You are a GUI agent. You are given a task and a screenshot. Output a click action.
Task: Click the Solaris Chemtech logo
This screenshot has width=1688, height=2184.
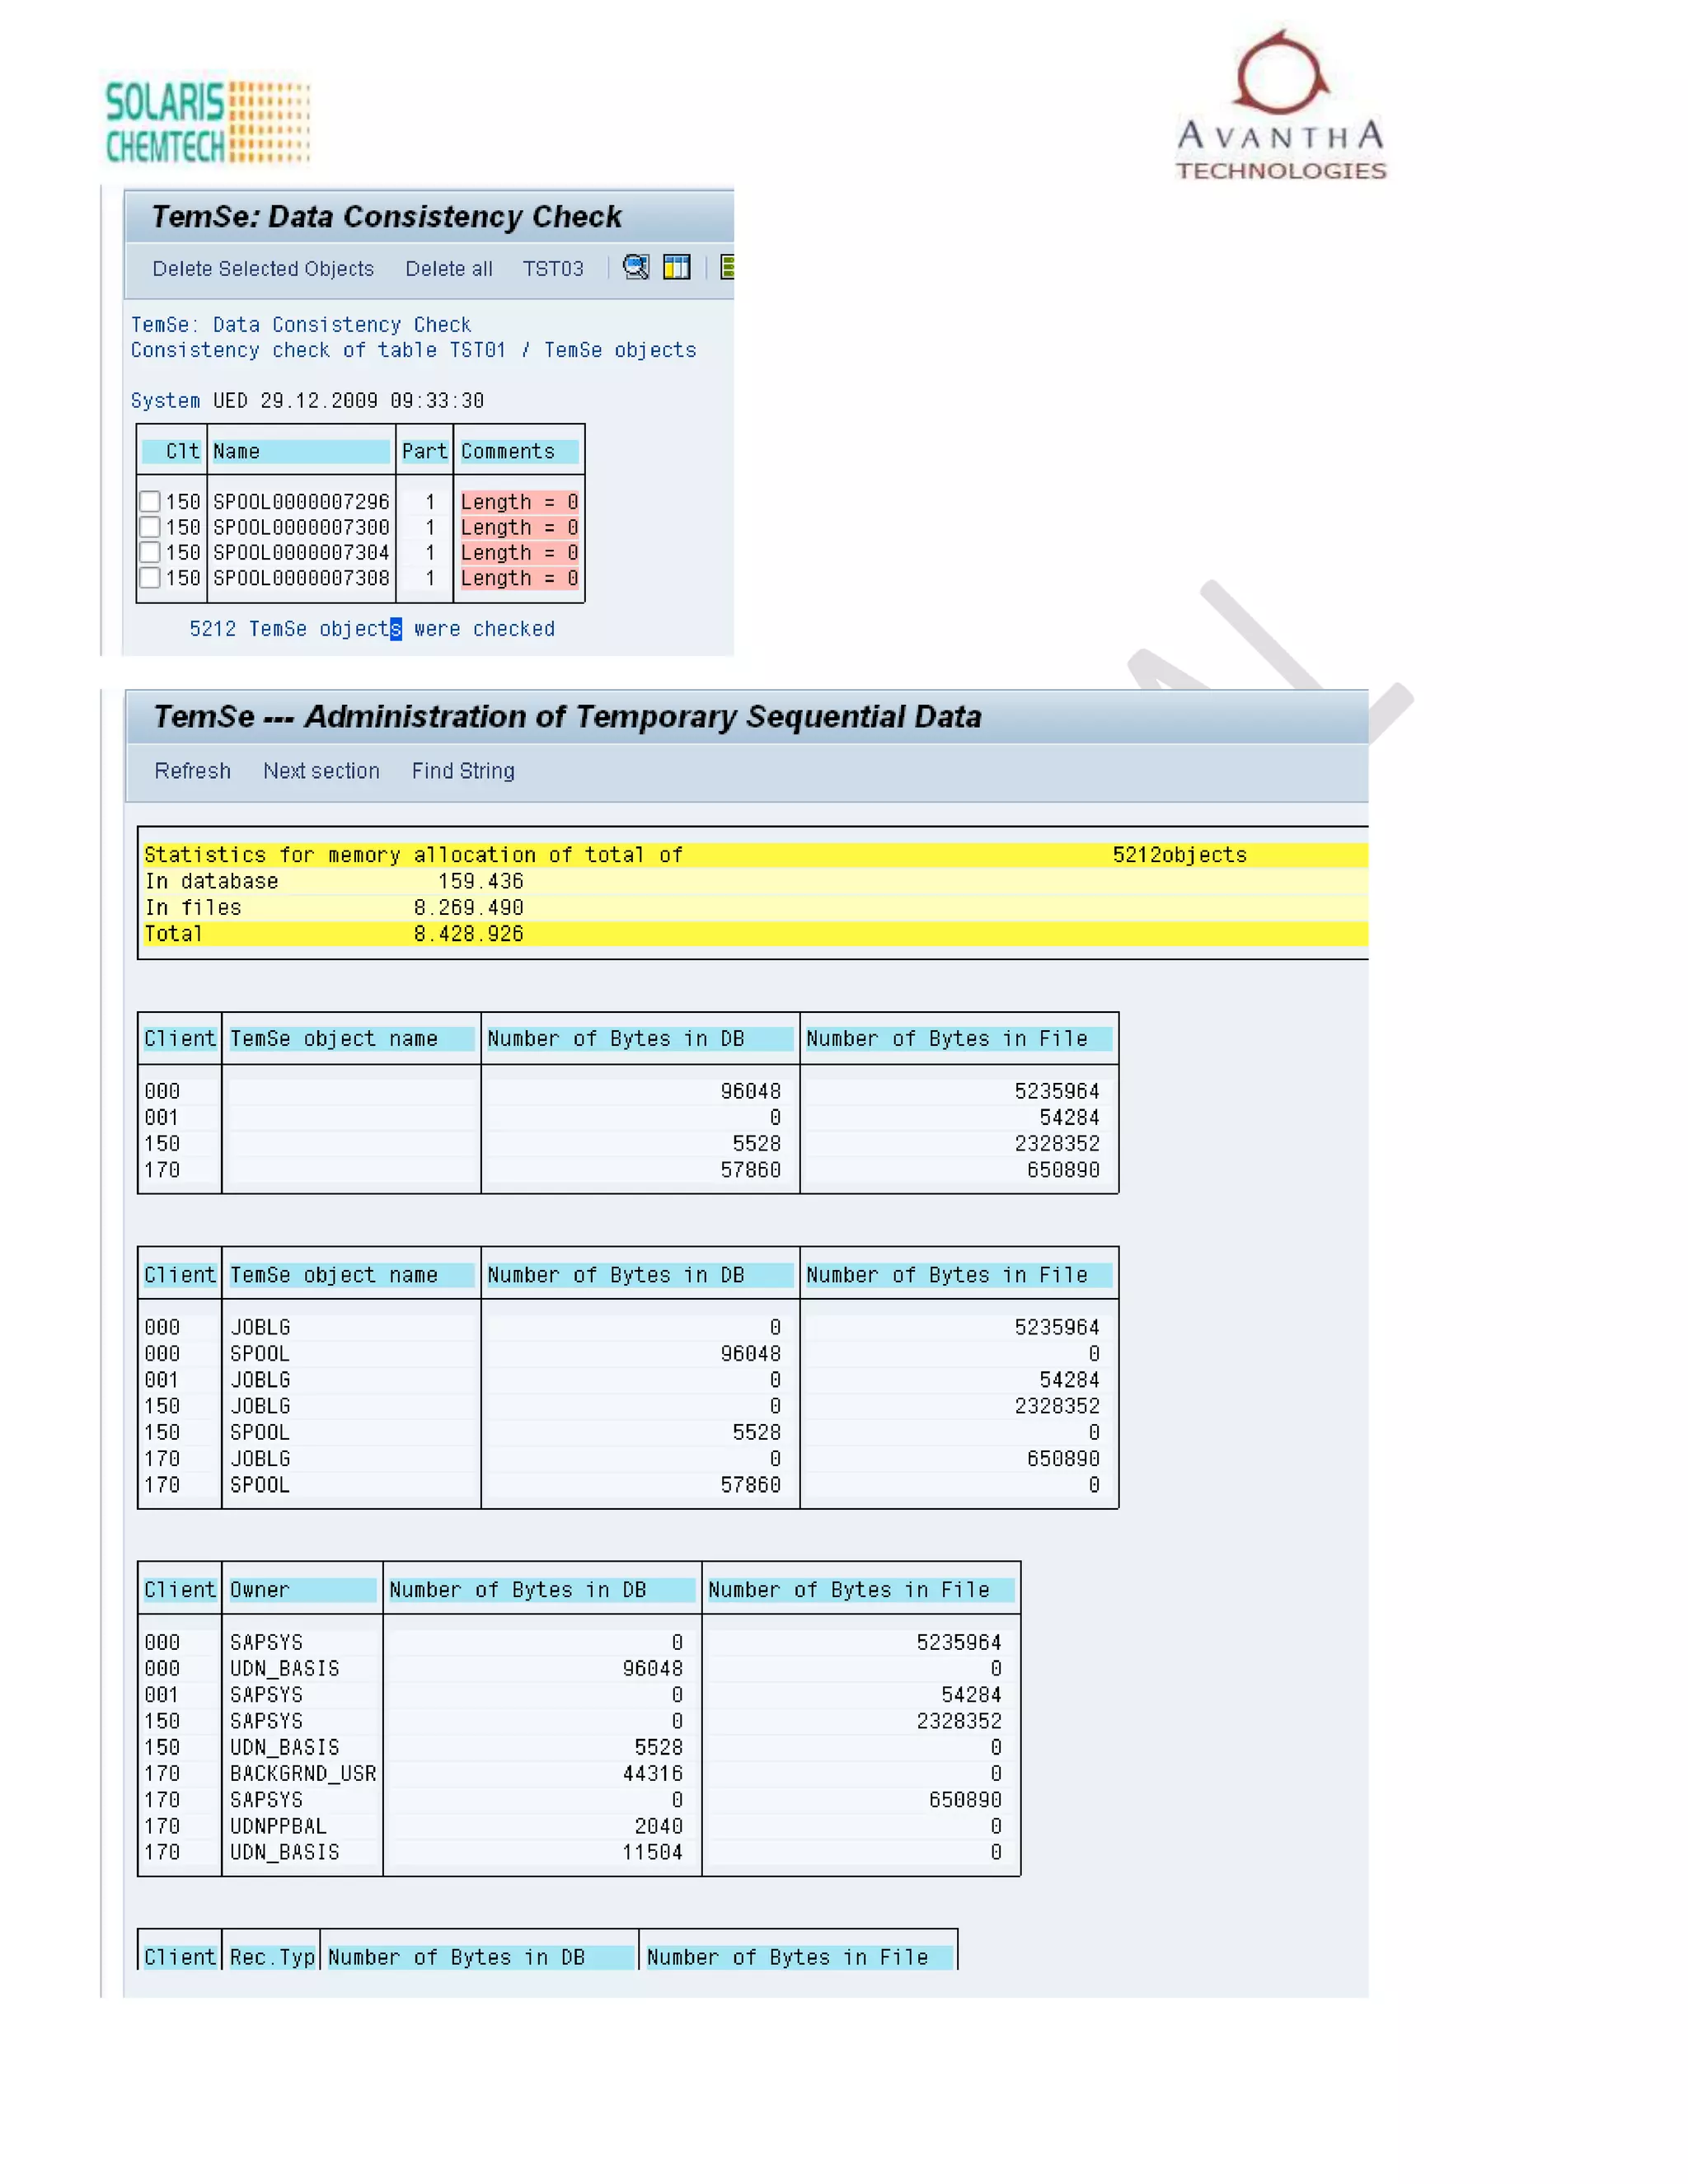[x=208, y=122]
